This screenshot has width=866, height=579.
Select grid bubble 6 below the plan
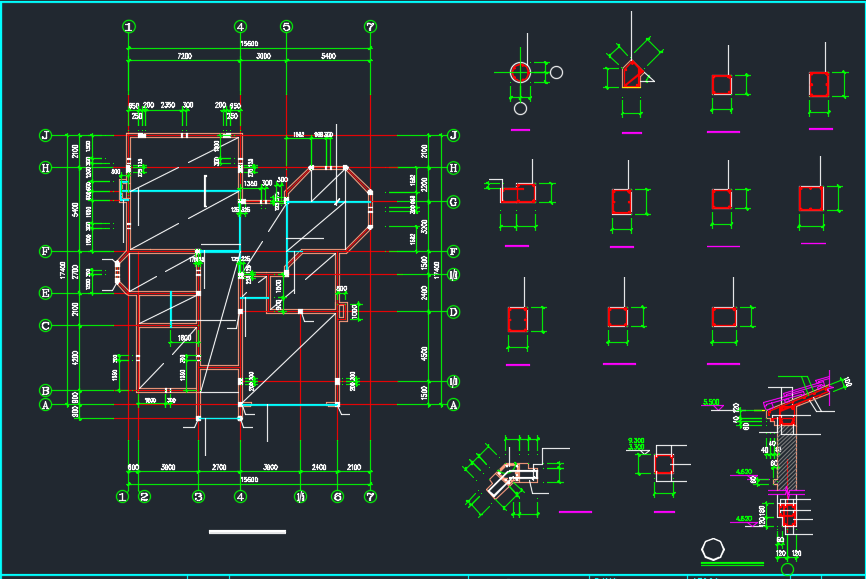[x=337, y=497]
